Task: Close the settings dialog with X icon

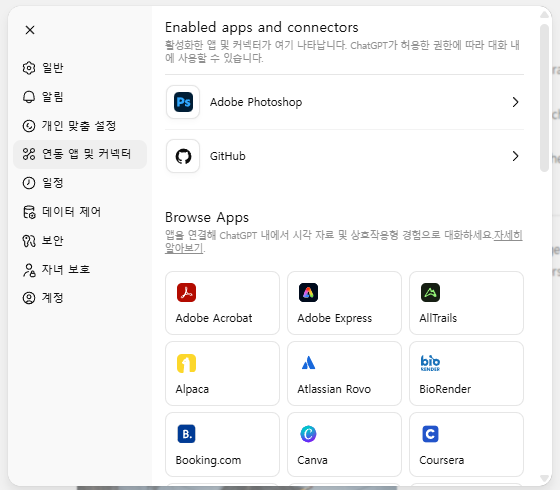Action: [30, 30]
